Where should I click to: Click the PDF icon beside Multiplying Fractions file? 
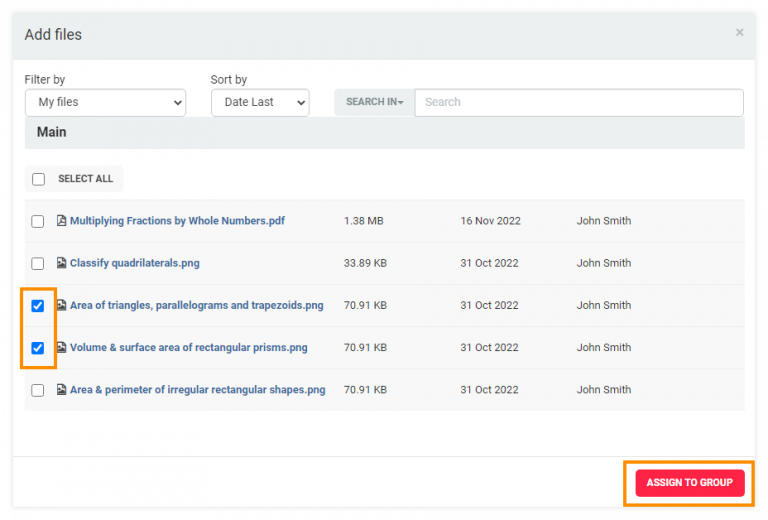[61, 221]
